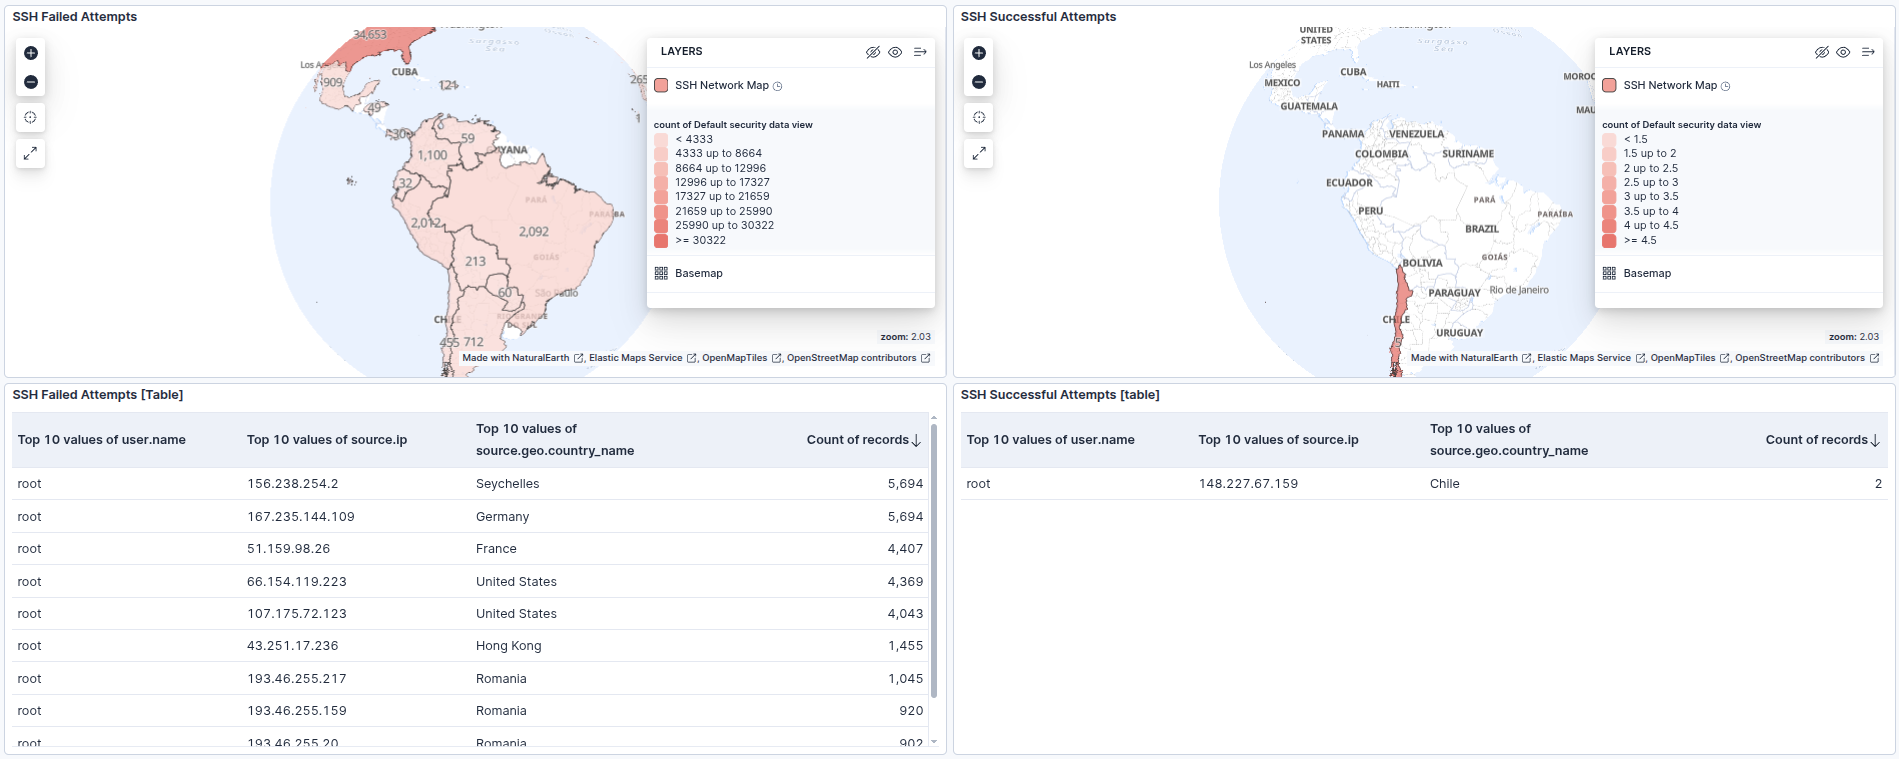Image resolution: width=1899 pixels, height=759 pixels.
Task: Zoom out on the SSH Successful Attempts map
Action: tap(979, 82)
